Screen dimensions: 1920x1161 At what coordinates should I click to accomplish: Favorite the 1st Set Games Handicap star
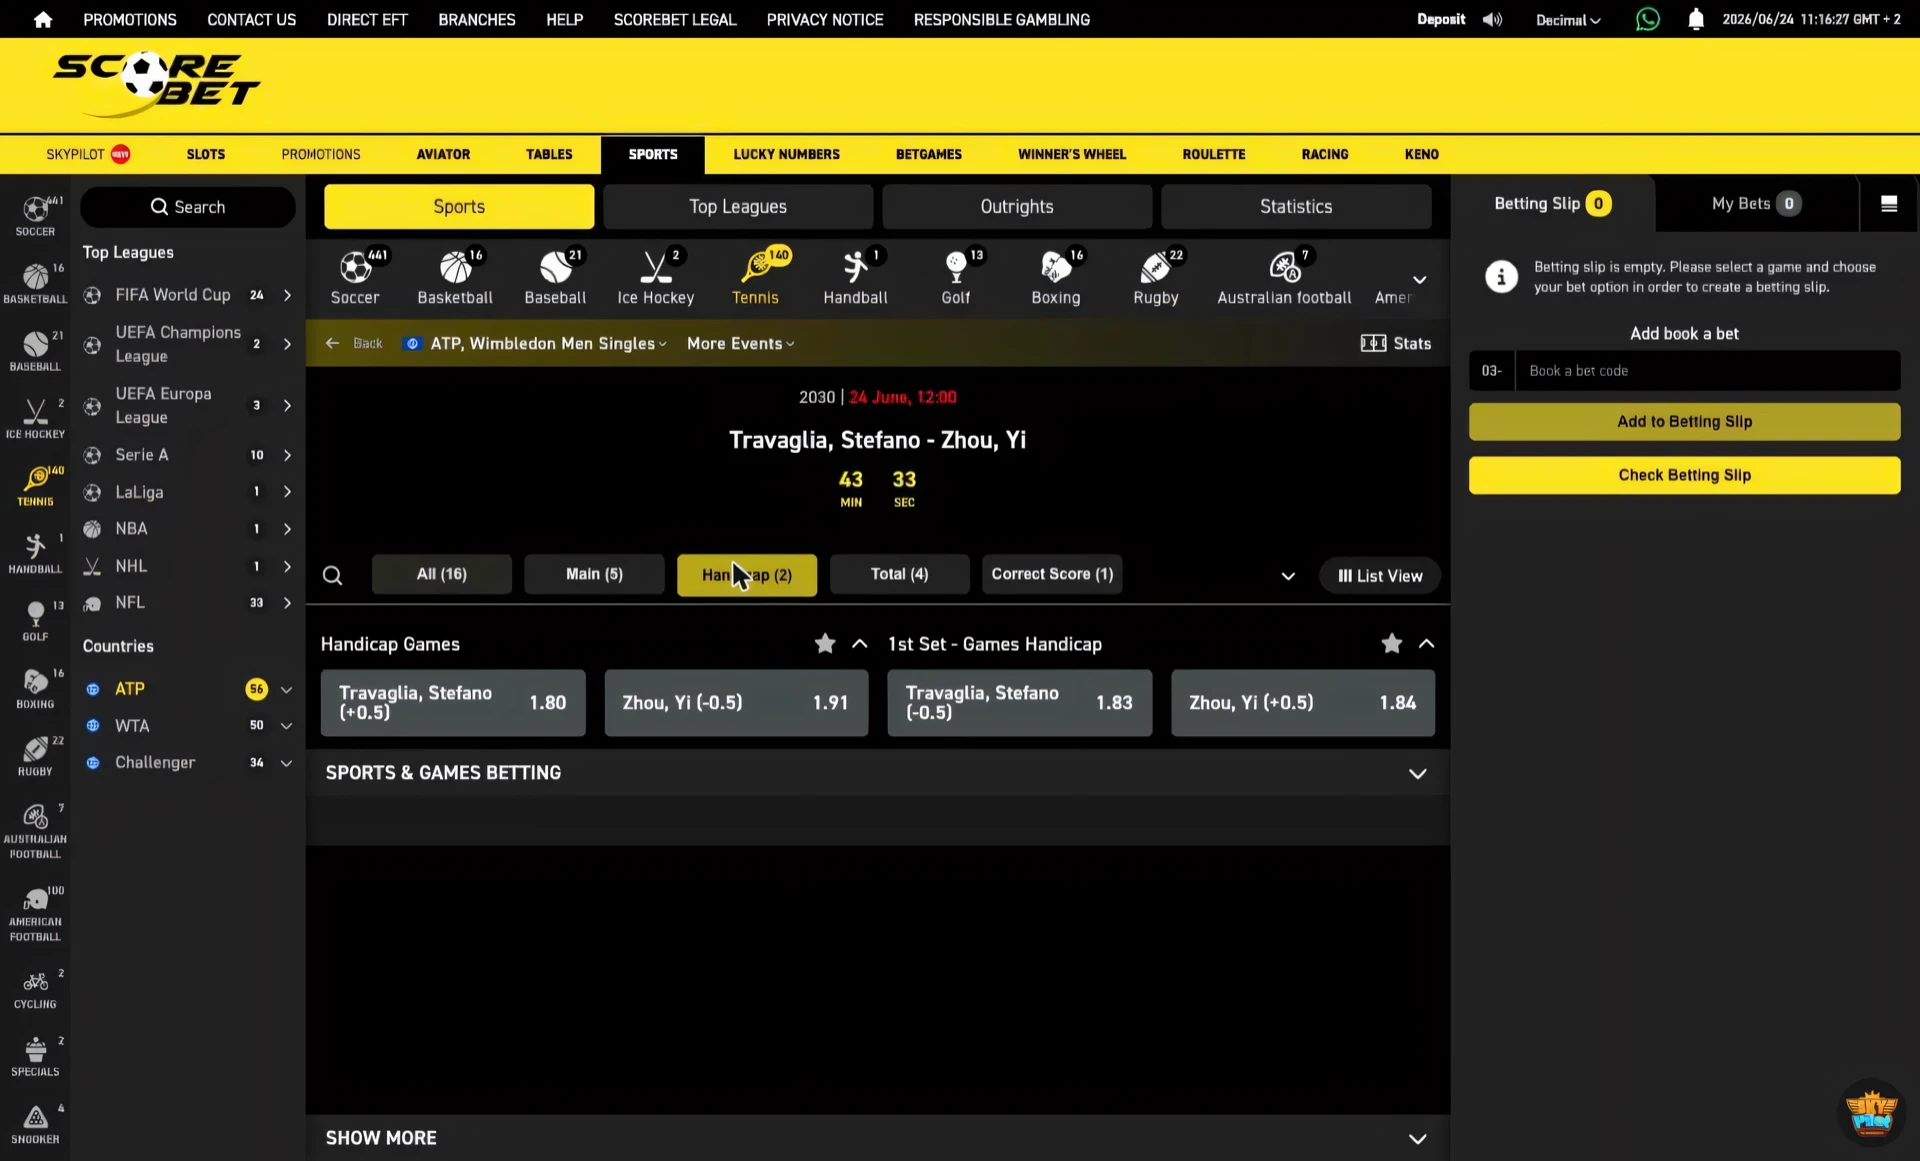click(1391, 644)
